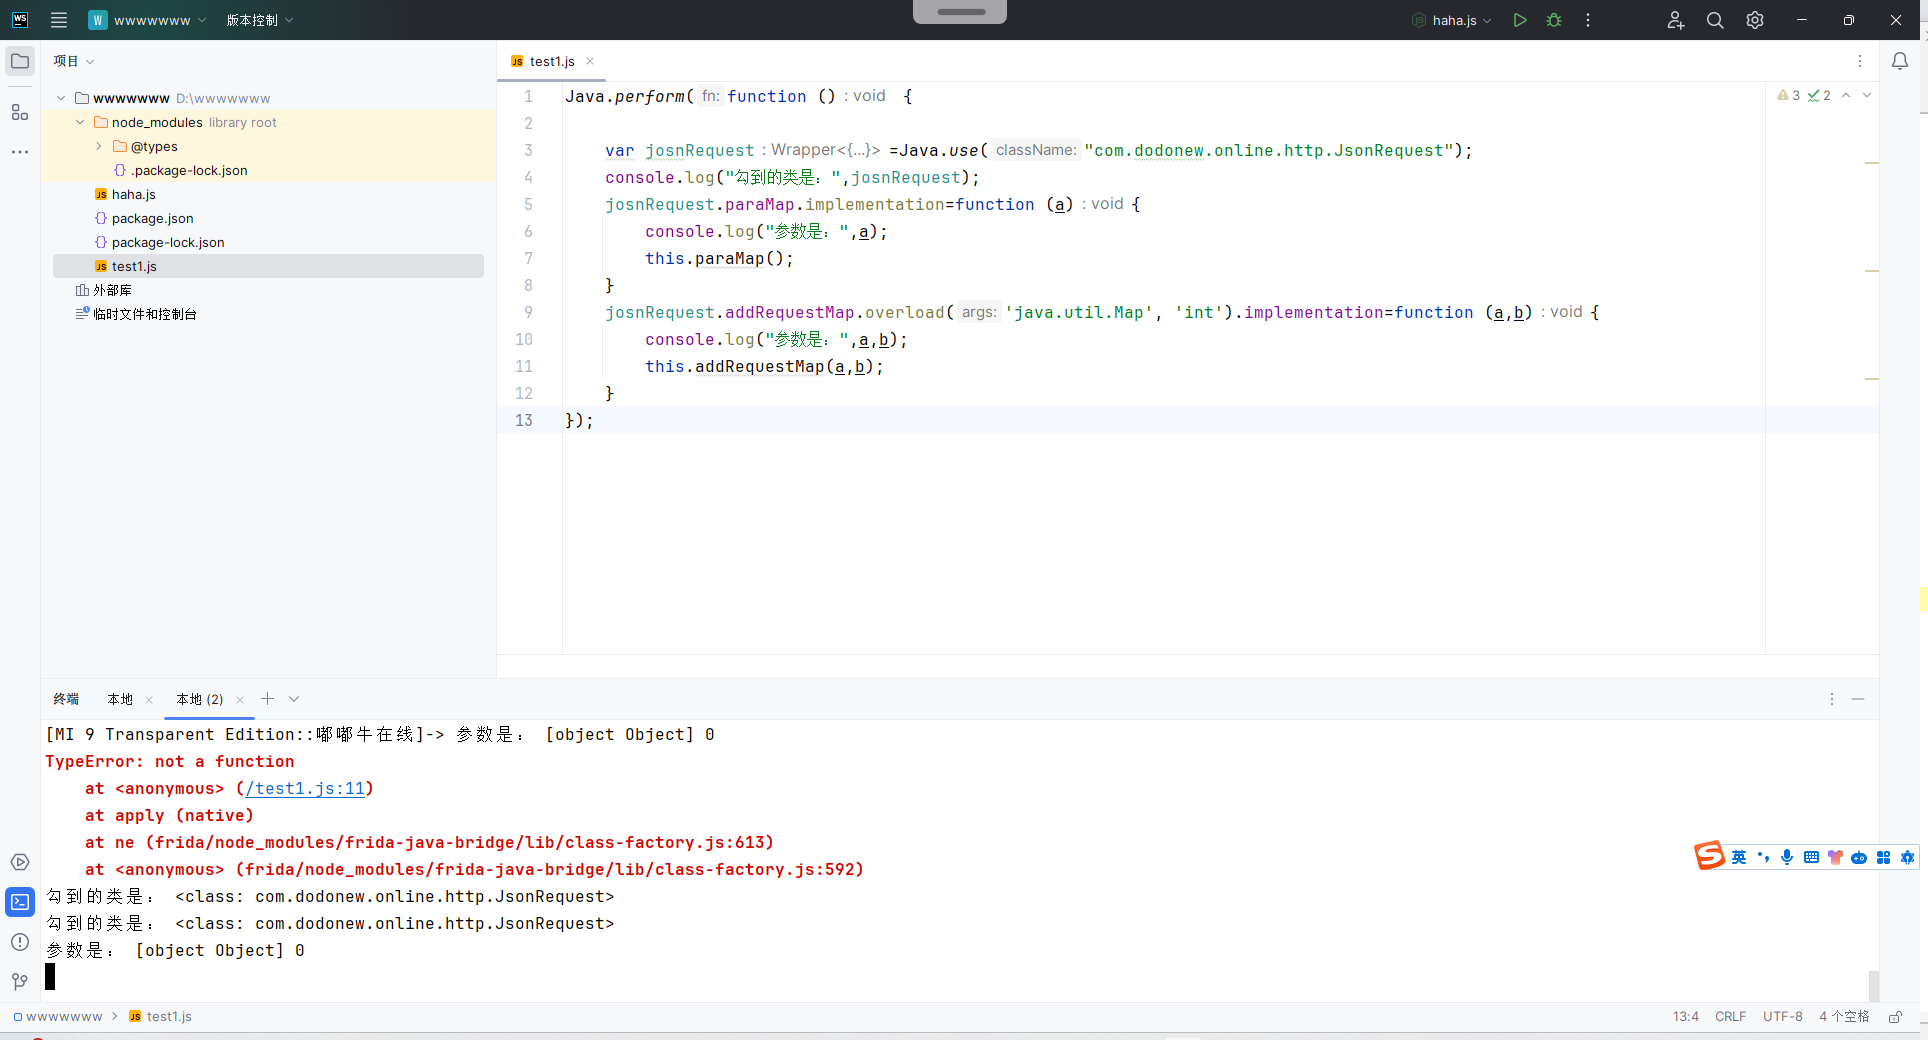Image resolution: width=1928 pixels, height=1040 pixels.
Task: Select the 本地 (2) terminal tab
Action: coord(200,699)
